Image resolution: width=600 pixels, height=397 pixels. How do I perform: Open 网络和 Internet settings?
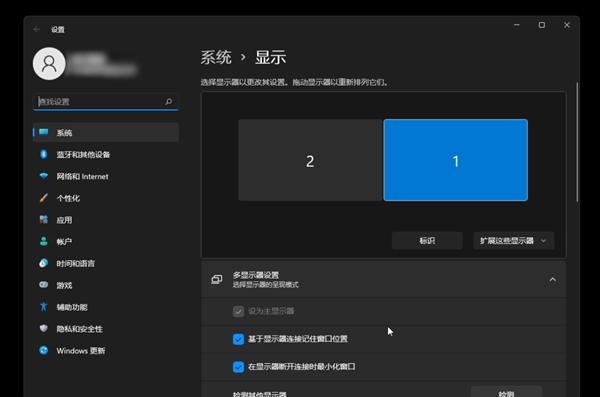tap(106, 176)
